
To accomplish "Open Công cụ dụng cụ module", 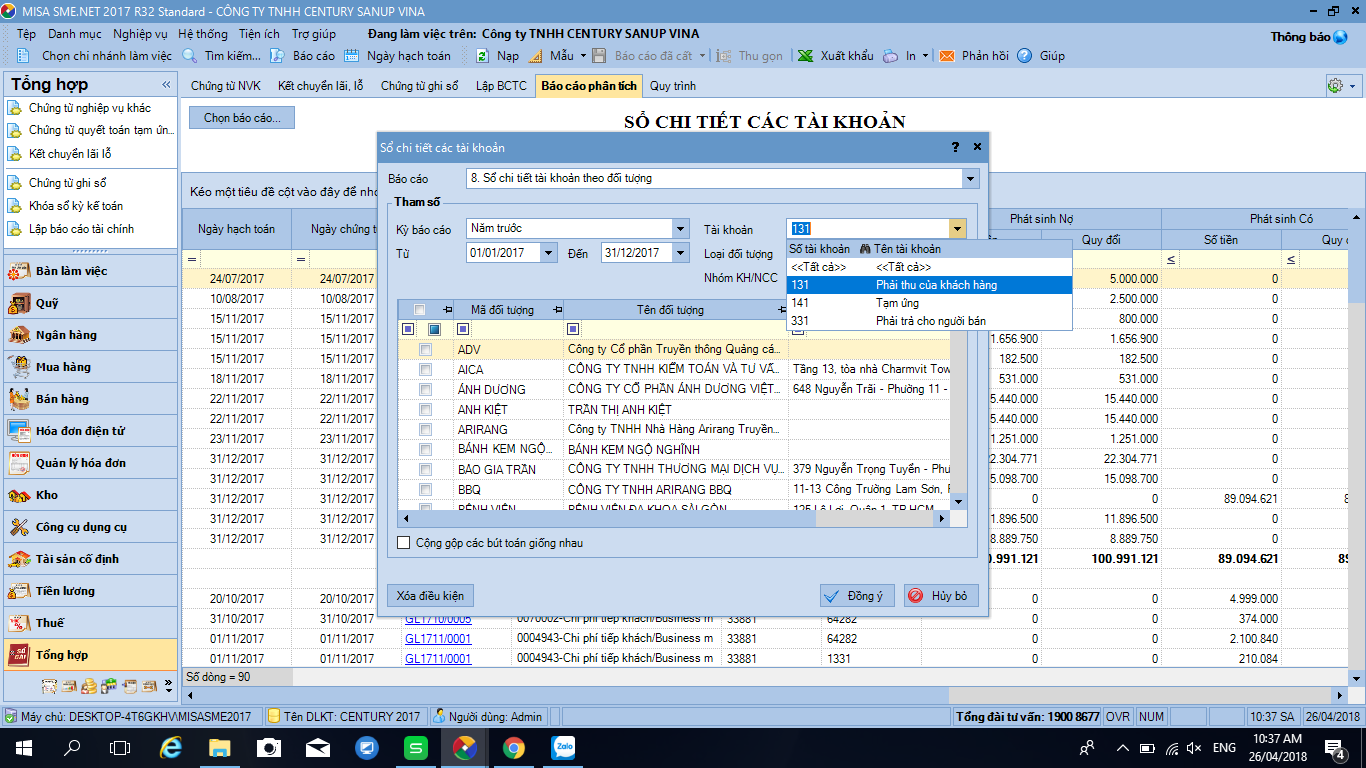I will coord(90,527).
